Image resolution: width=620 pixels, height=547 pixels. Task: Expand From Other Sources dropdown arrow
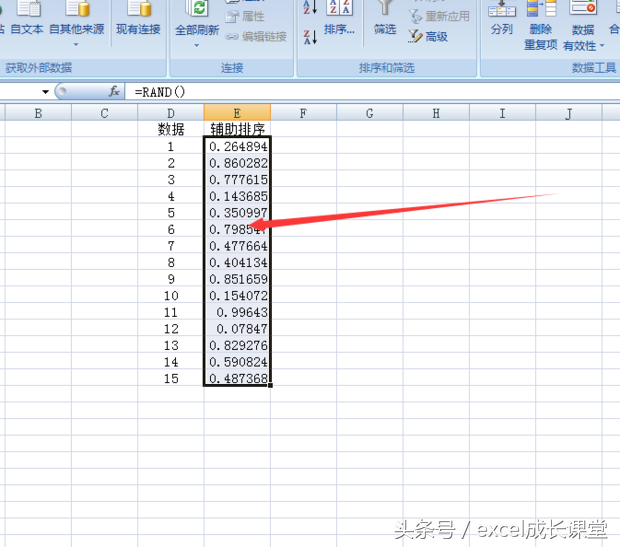[76, 45]
